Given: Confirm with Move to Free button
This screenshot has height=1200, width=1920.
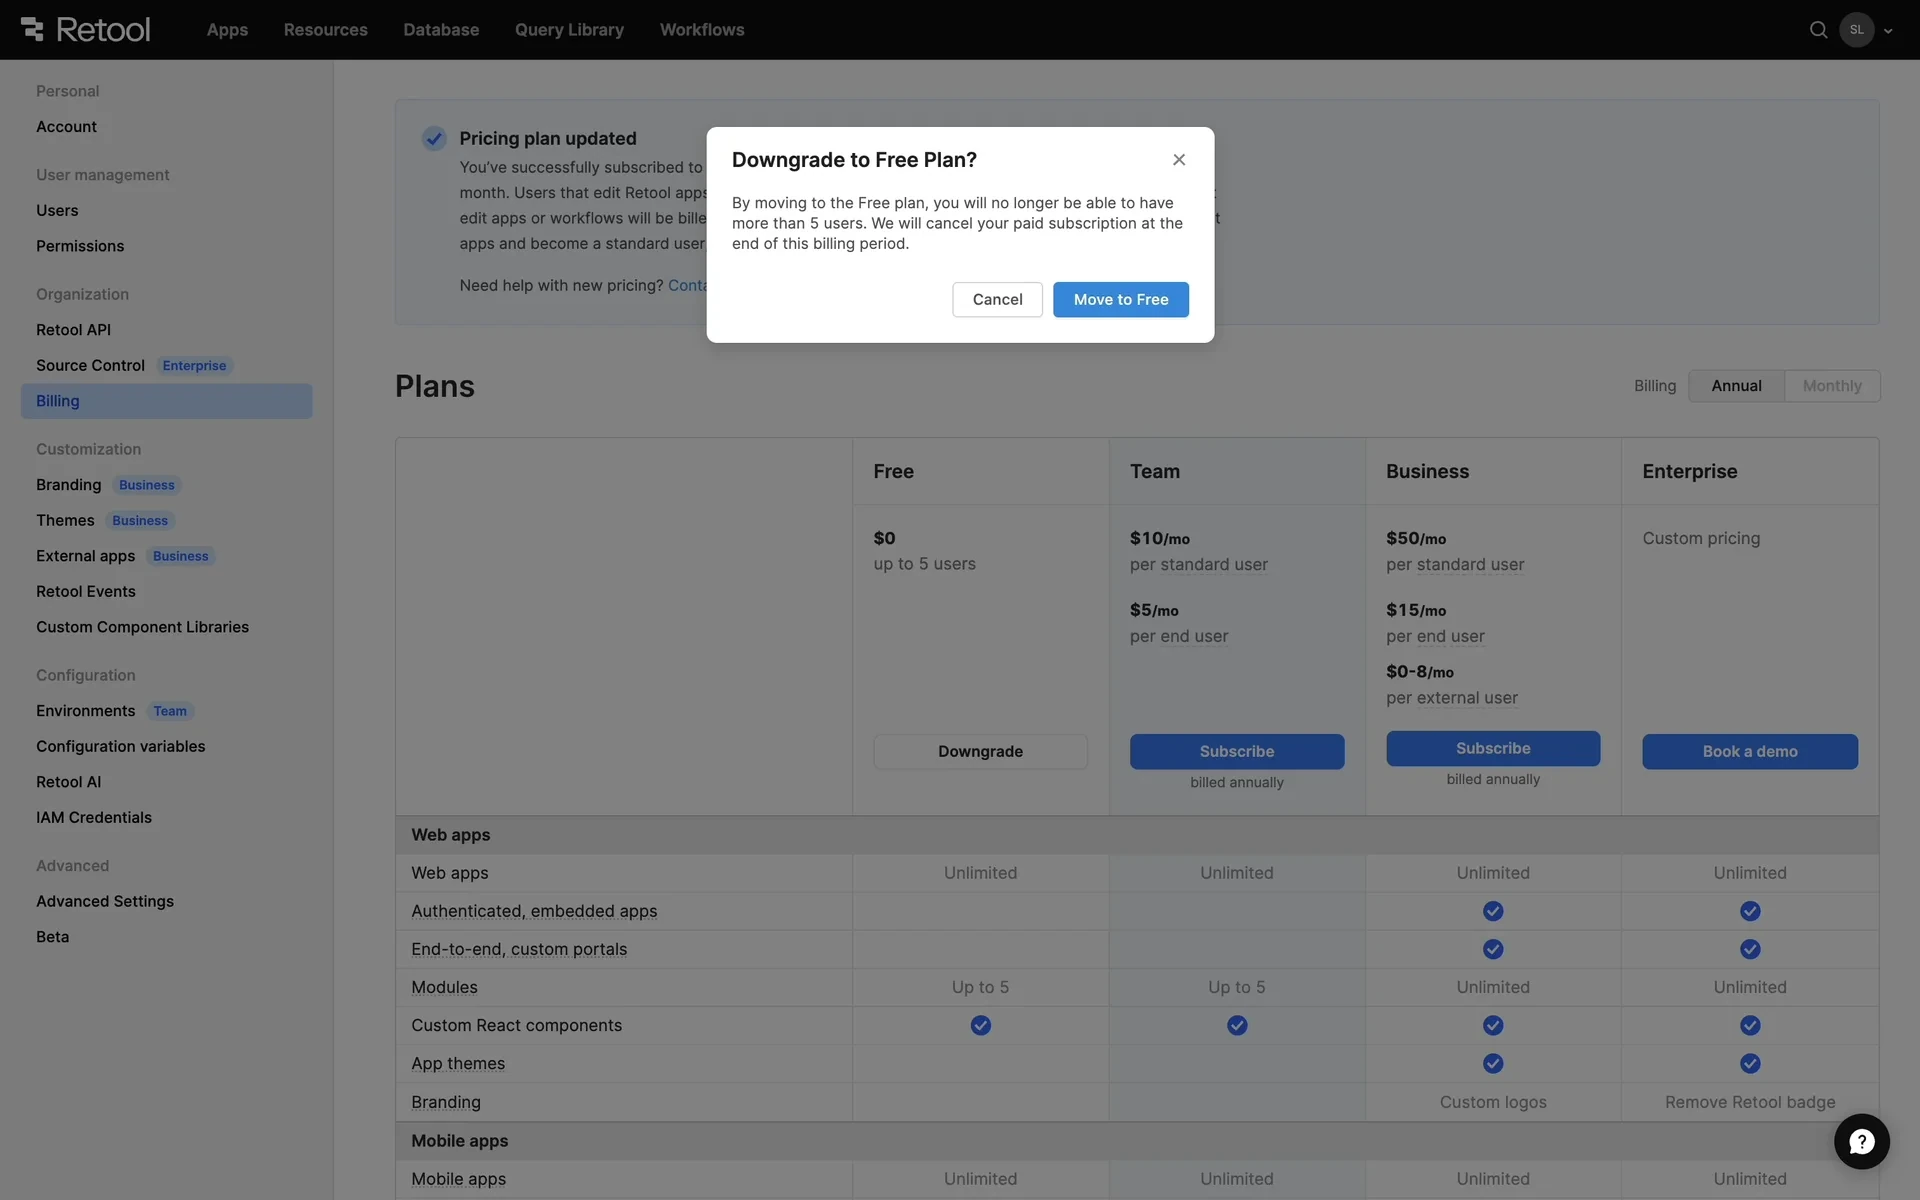Looking at the screenshot, I should pyautogui.click(x=1121, y=299).
